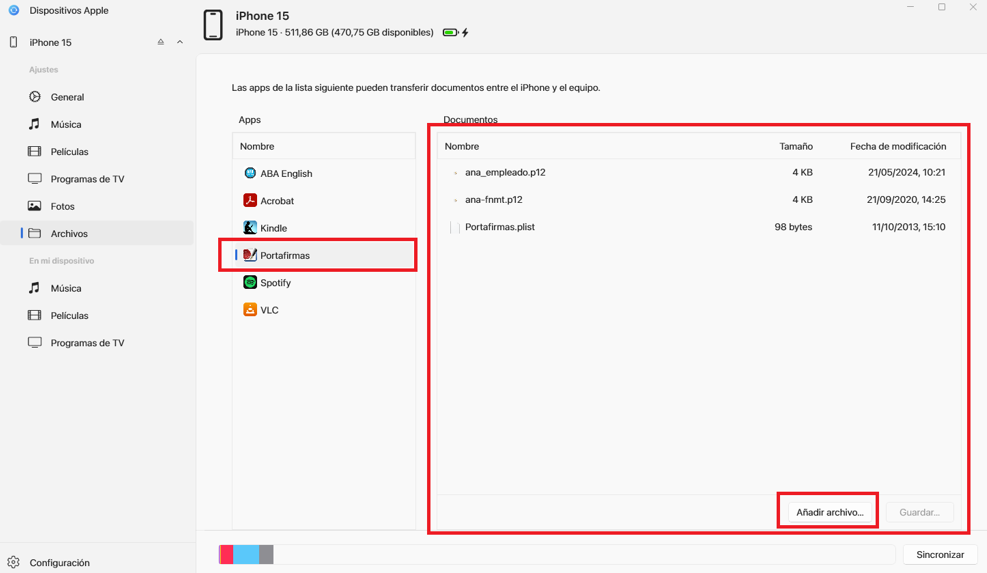Open Música under Ajustes
987x573 pixels.
(98, 124)
